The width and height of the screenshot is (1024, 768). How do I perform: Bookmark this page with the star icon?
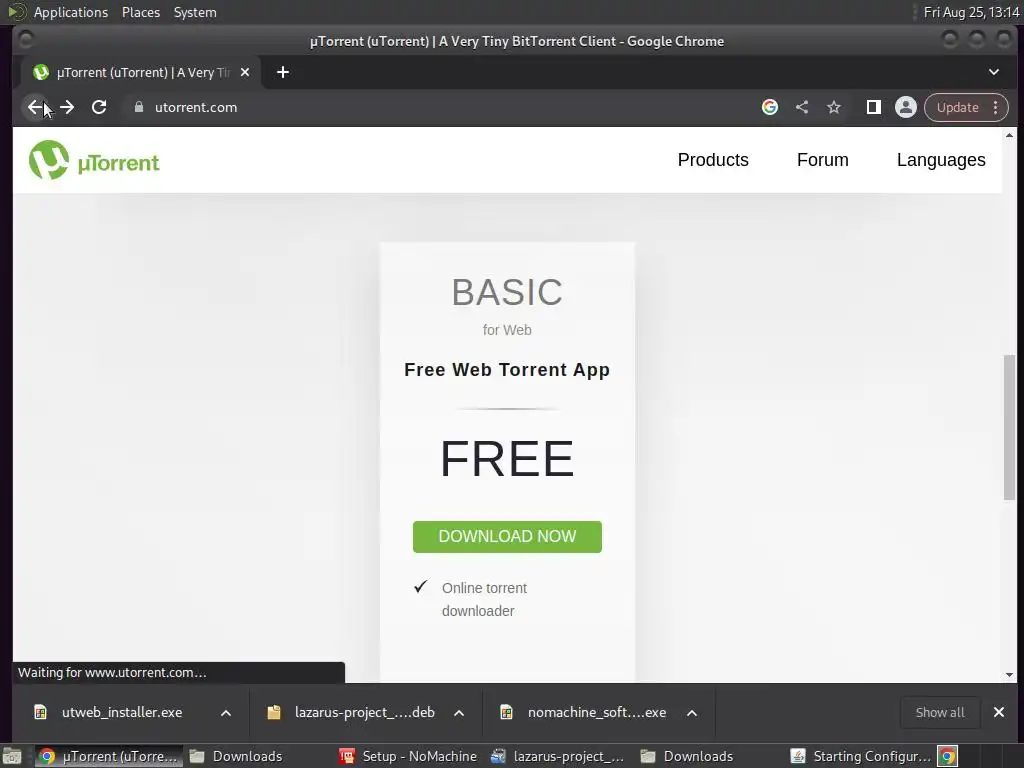click(x=834, y=107)
